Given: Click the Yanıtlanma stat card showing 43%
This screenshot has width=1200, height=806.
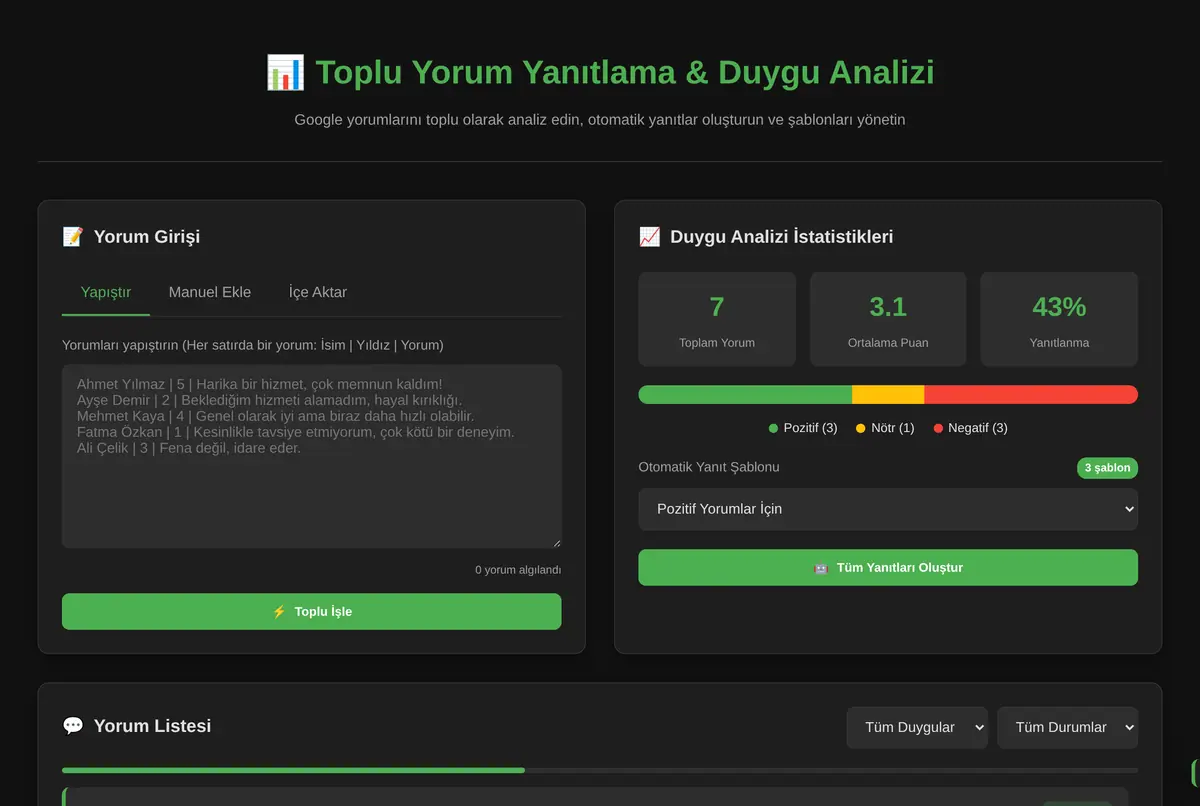Looking at the screenshot, I should tap(1059, 319).
